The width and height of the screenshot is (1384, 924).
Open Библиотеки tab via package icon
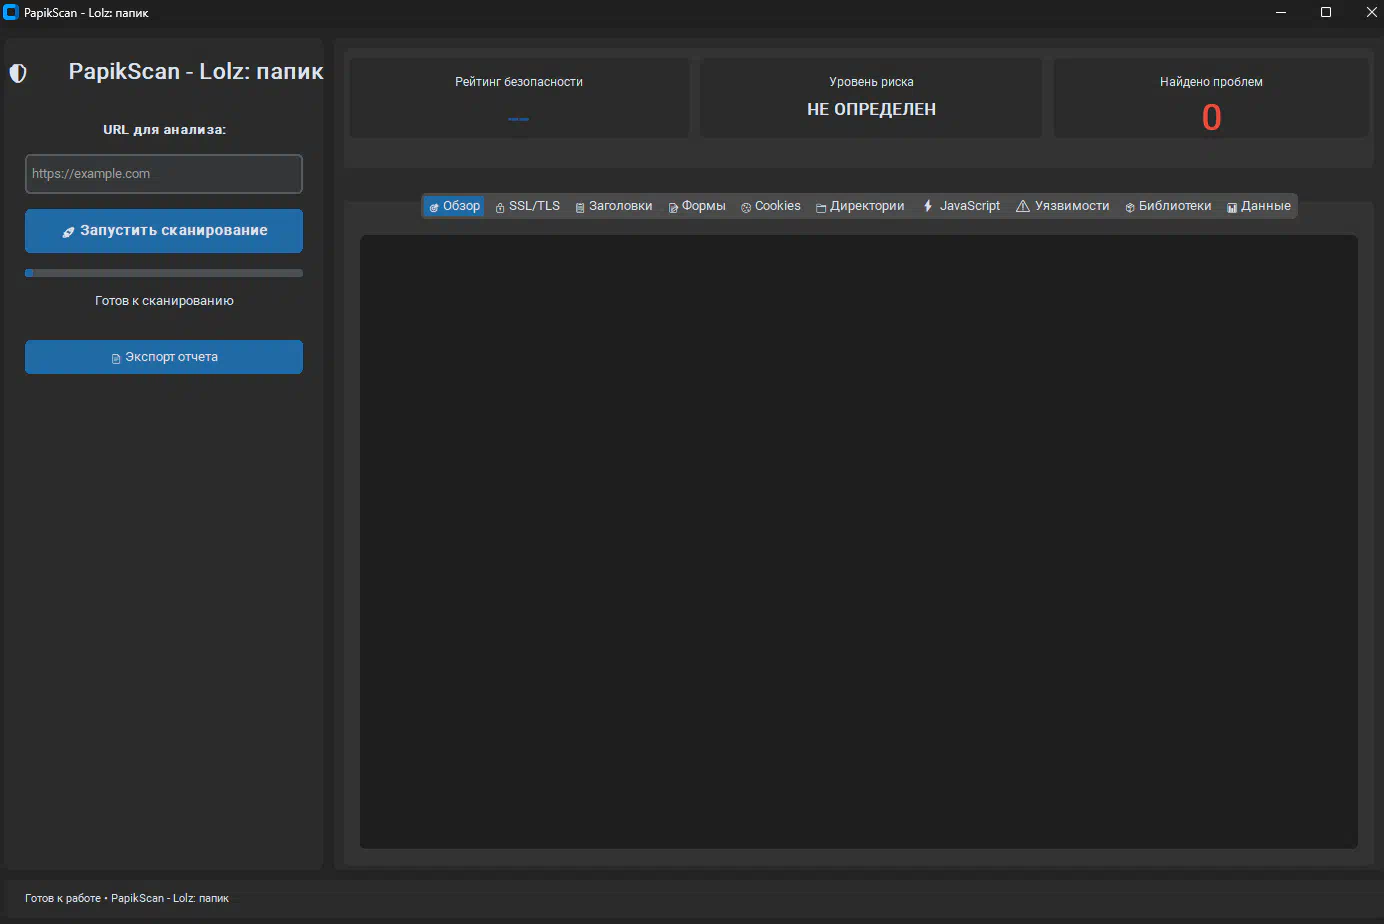(x=1129, y=207)
